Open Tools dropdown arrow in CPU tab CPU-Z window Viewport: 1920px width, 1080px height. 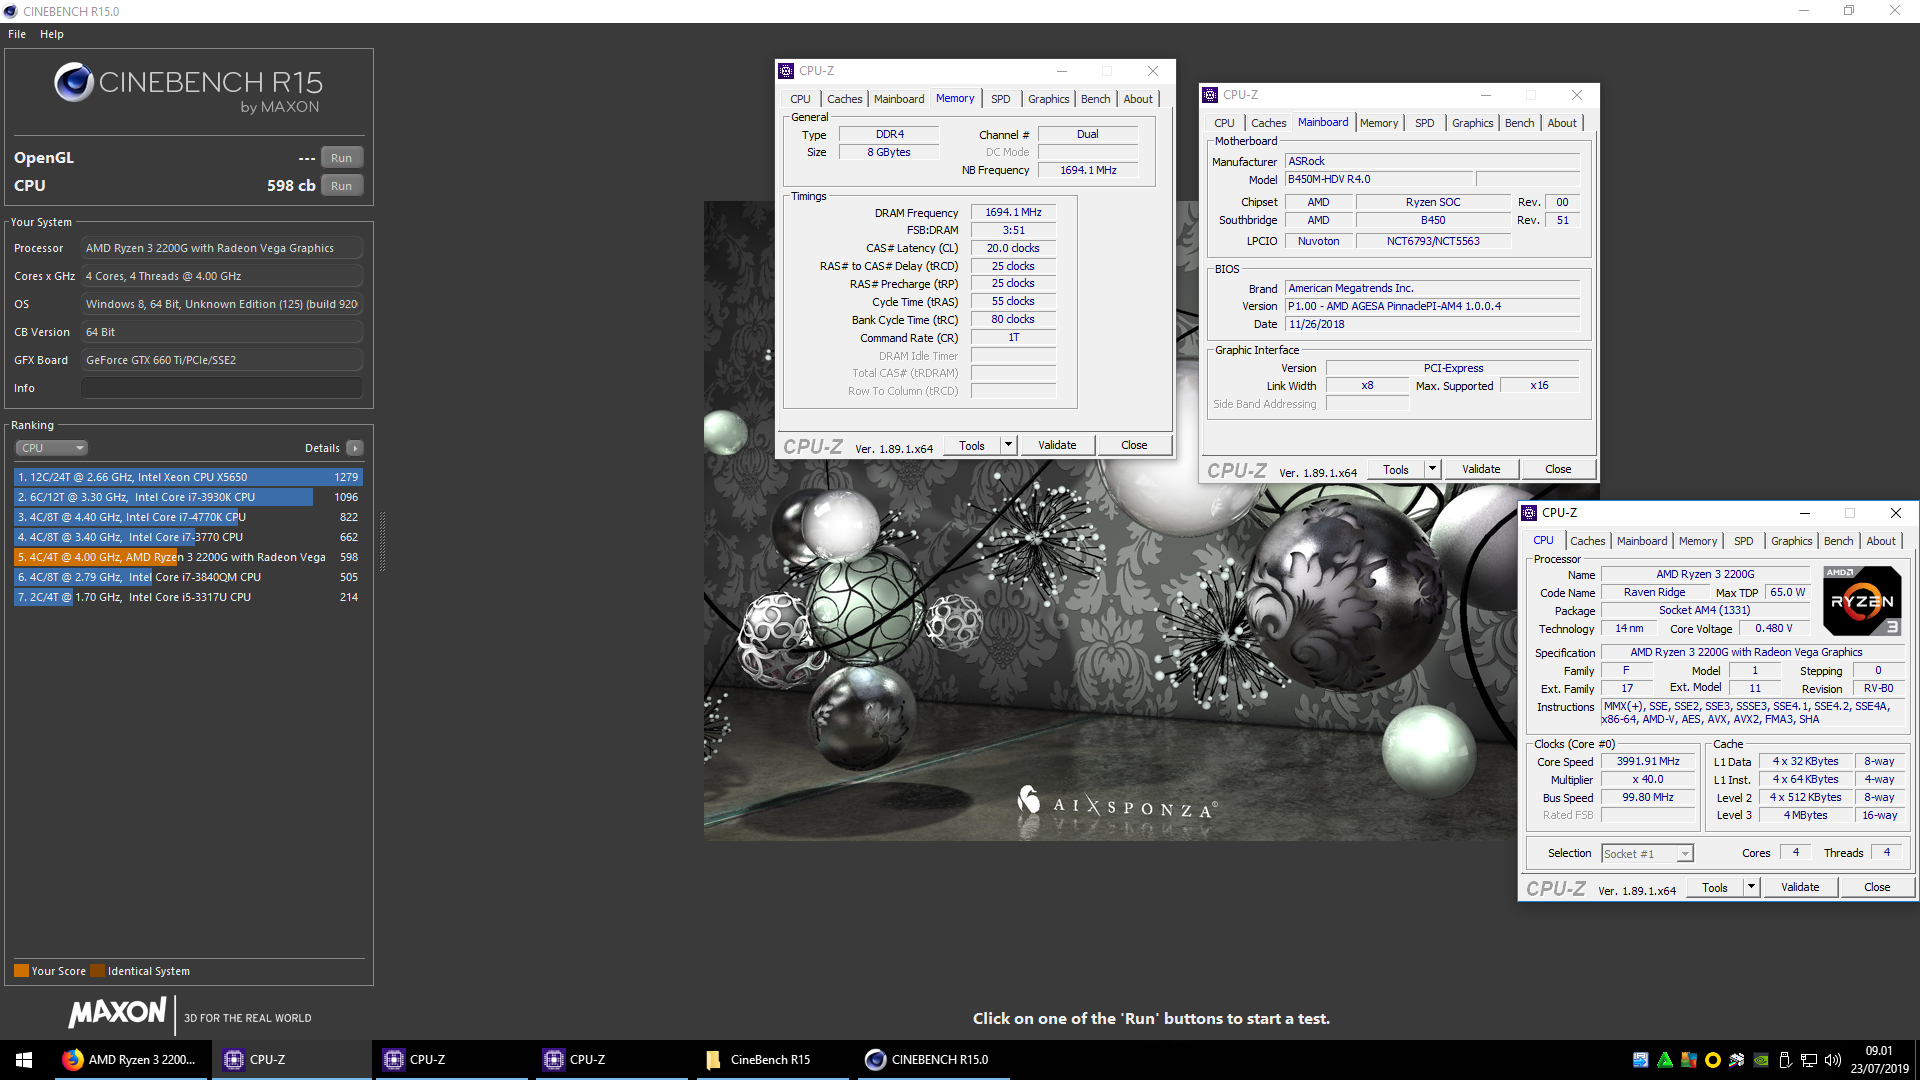pos(1751,887)
